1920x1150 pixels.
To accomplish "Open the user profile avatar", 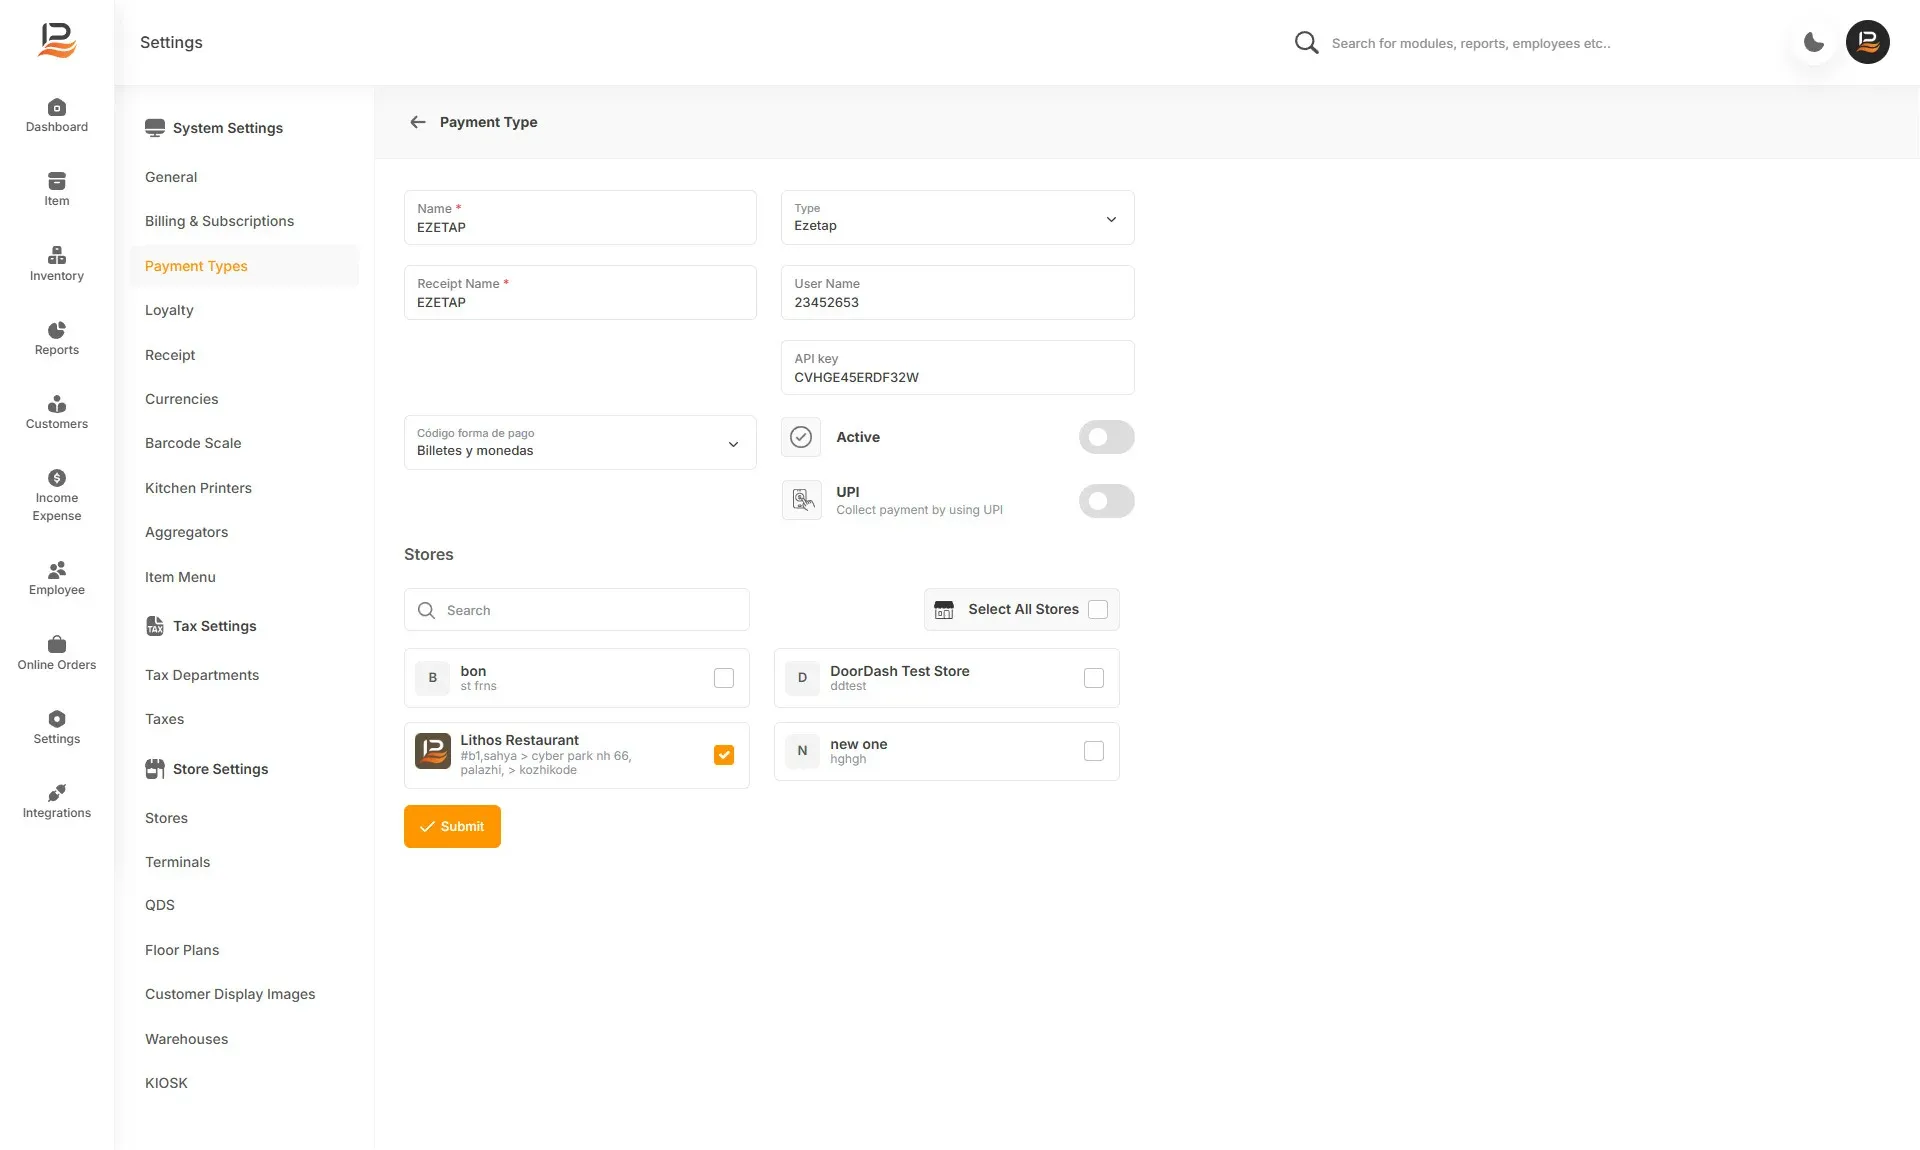I will point(1867,42).
